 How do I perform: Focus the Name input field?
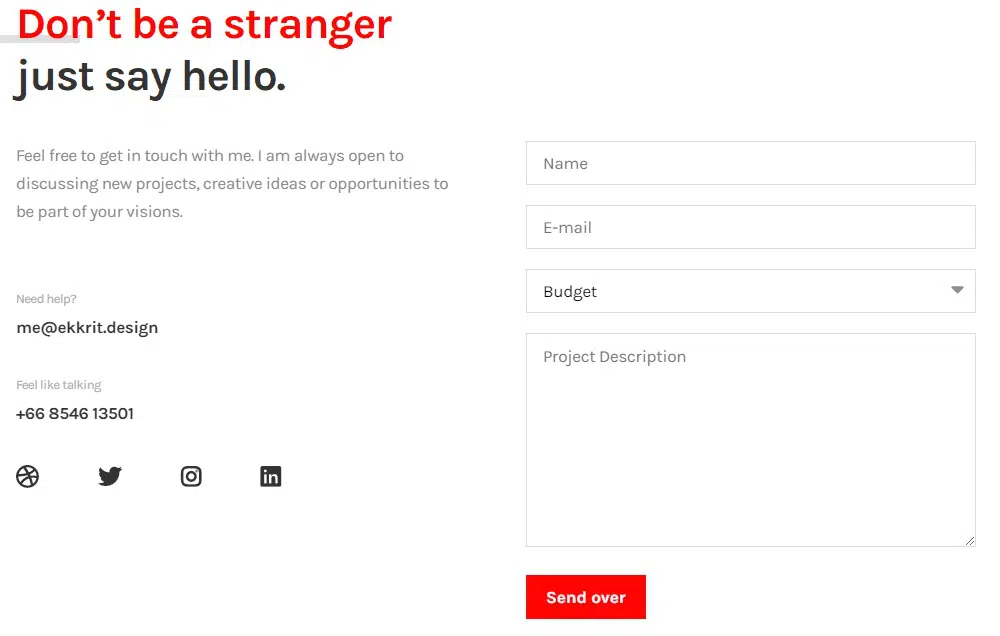750,163
